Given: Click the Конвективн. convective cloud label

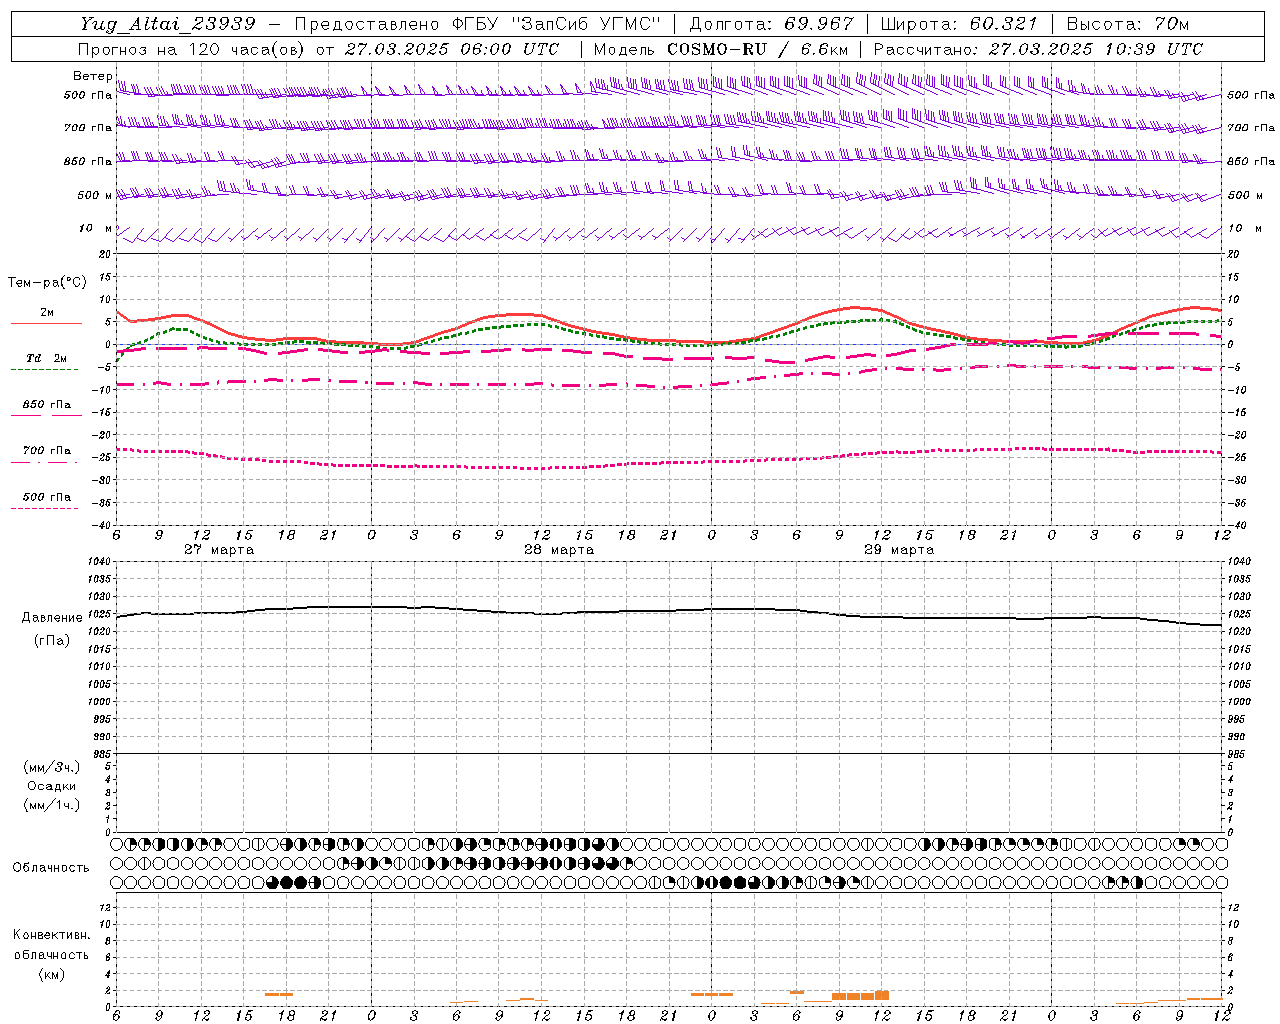Looking at the screenshot, I should pos(51,935).
